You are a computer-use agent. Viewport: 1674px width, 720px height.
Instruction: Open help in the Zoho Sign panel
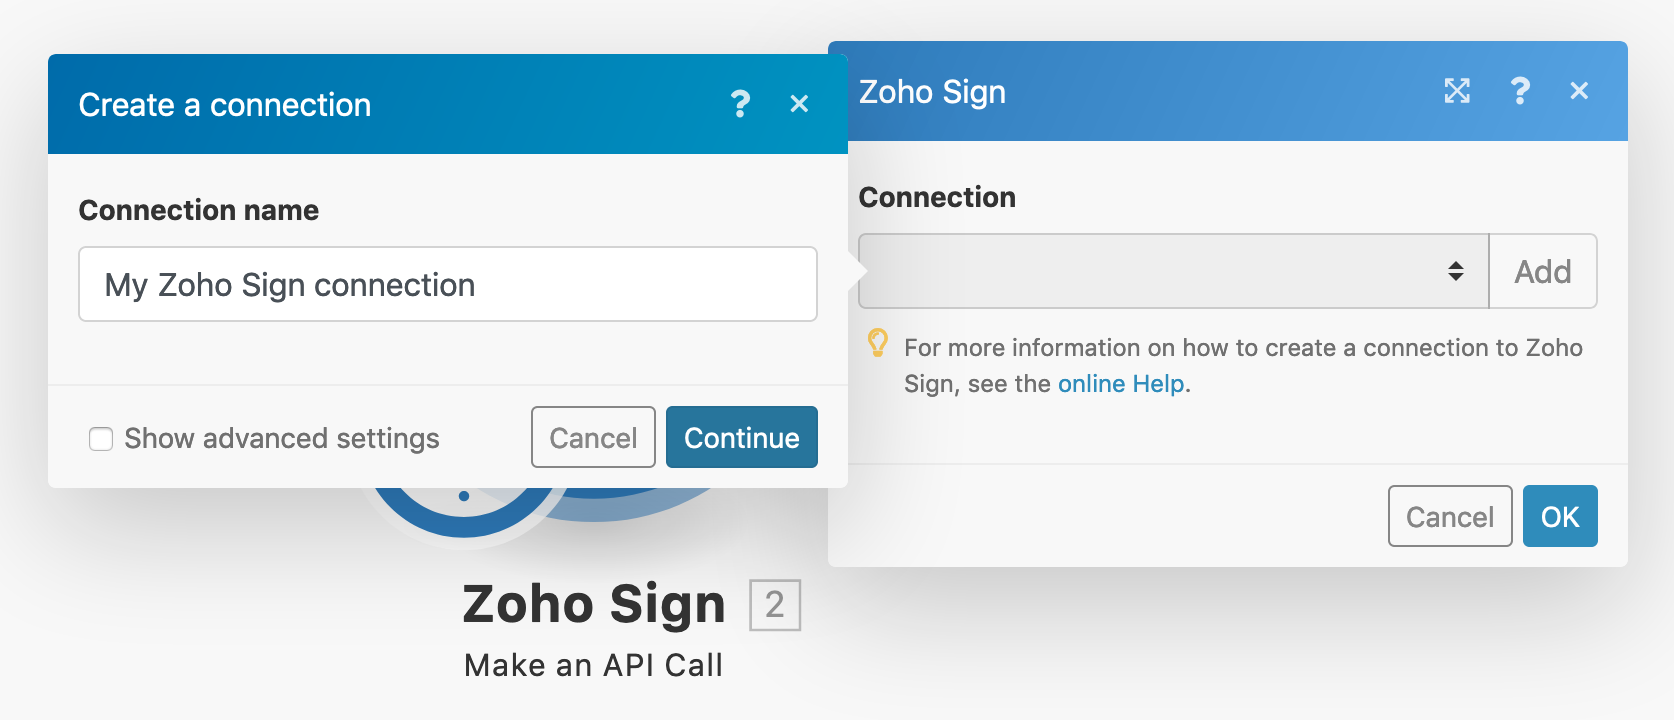[x=1520, y=91]
